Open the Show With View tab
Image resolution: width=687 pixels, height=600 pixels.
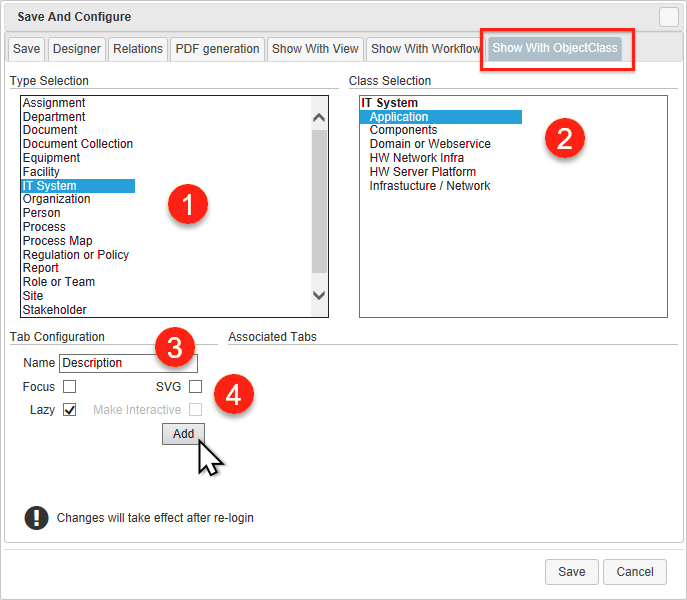pos(315,48)
